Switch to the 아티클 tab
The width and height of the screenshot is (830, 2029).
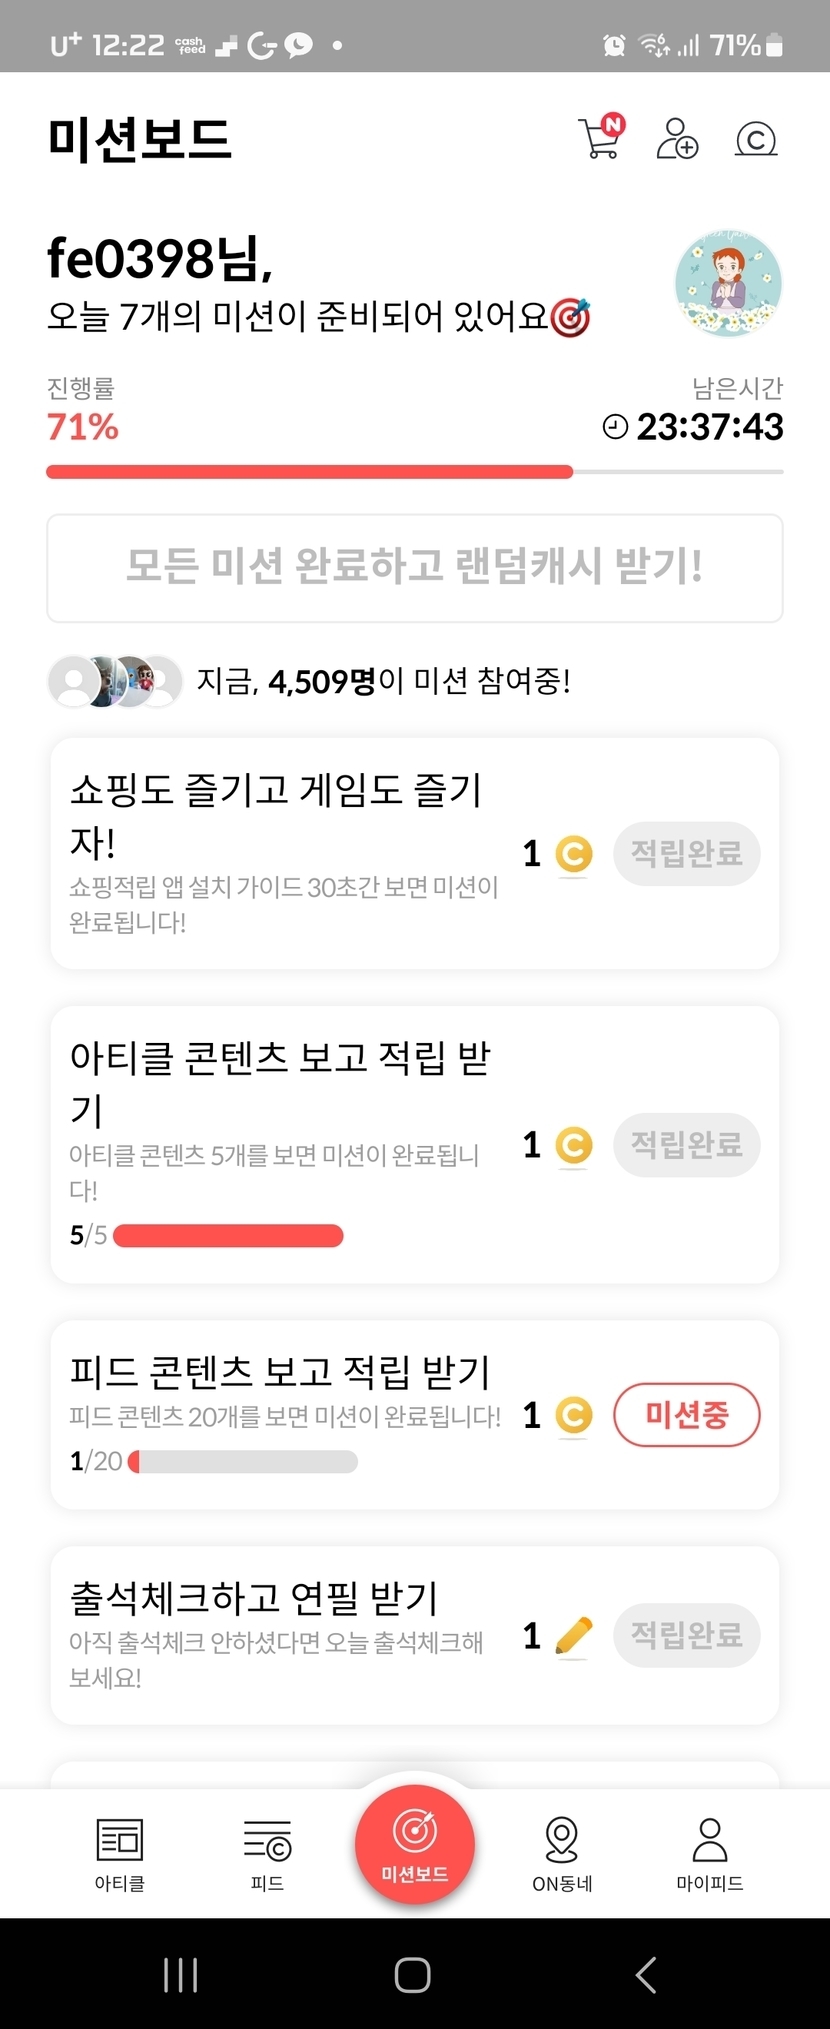click(120, 1855)
